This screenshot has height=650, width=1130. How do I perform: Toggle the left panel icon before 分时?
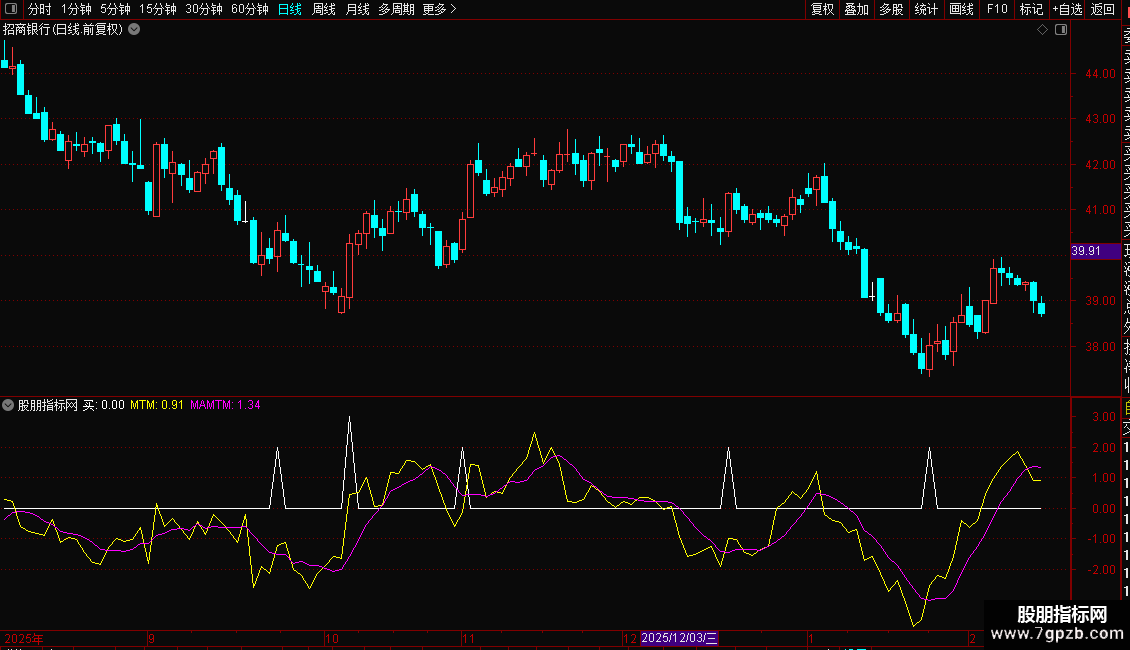click(11, 9)
